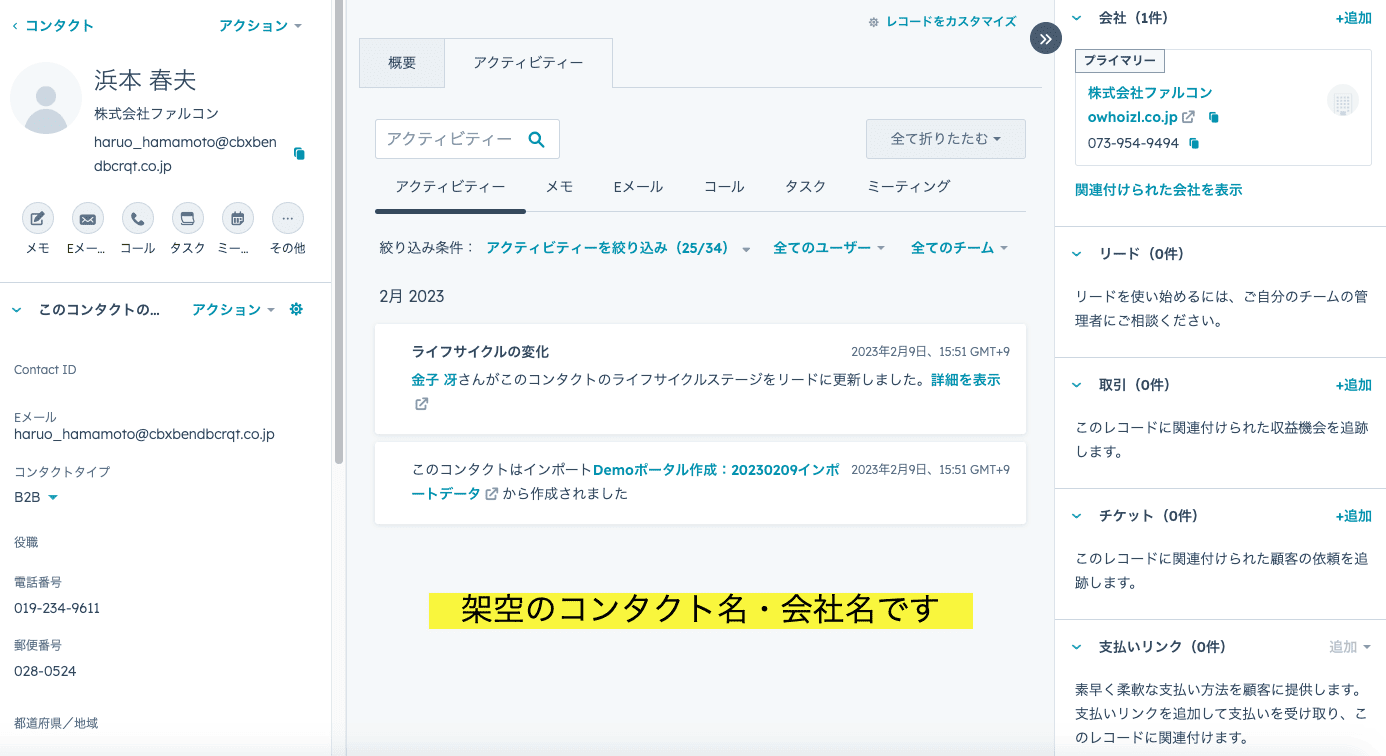
Task: Switch to the ミーティング sub-tab
Action: (x=908, y=187)
